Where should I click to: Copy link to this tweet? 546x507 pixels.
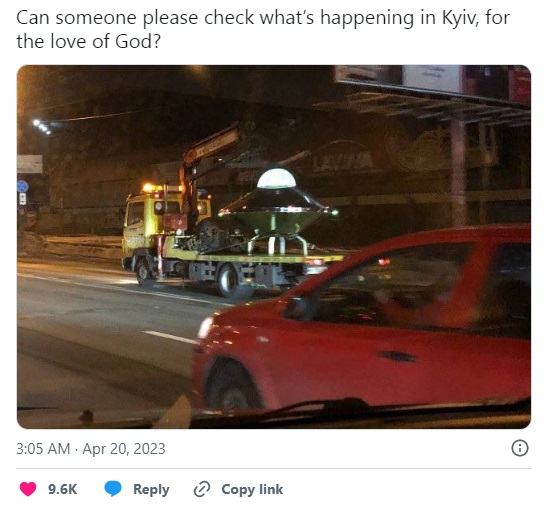pyautogui.click(x=252, y=489)
